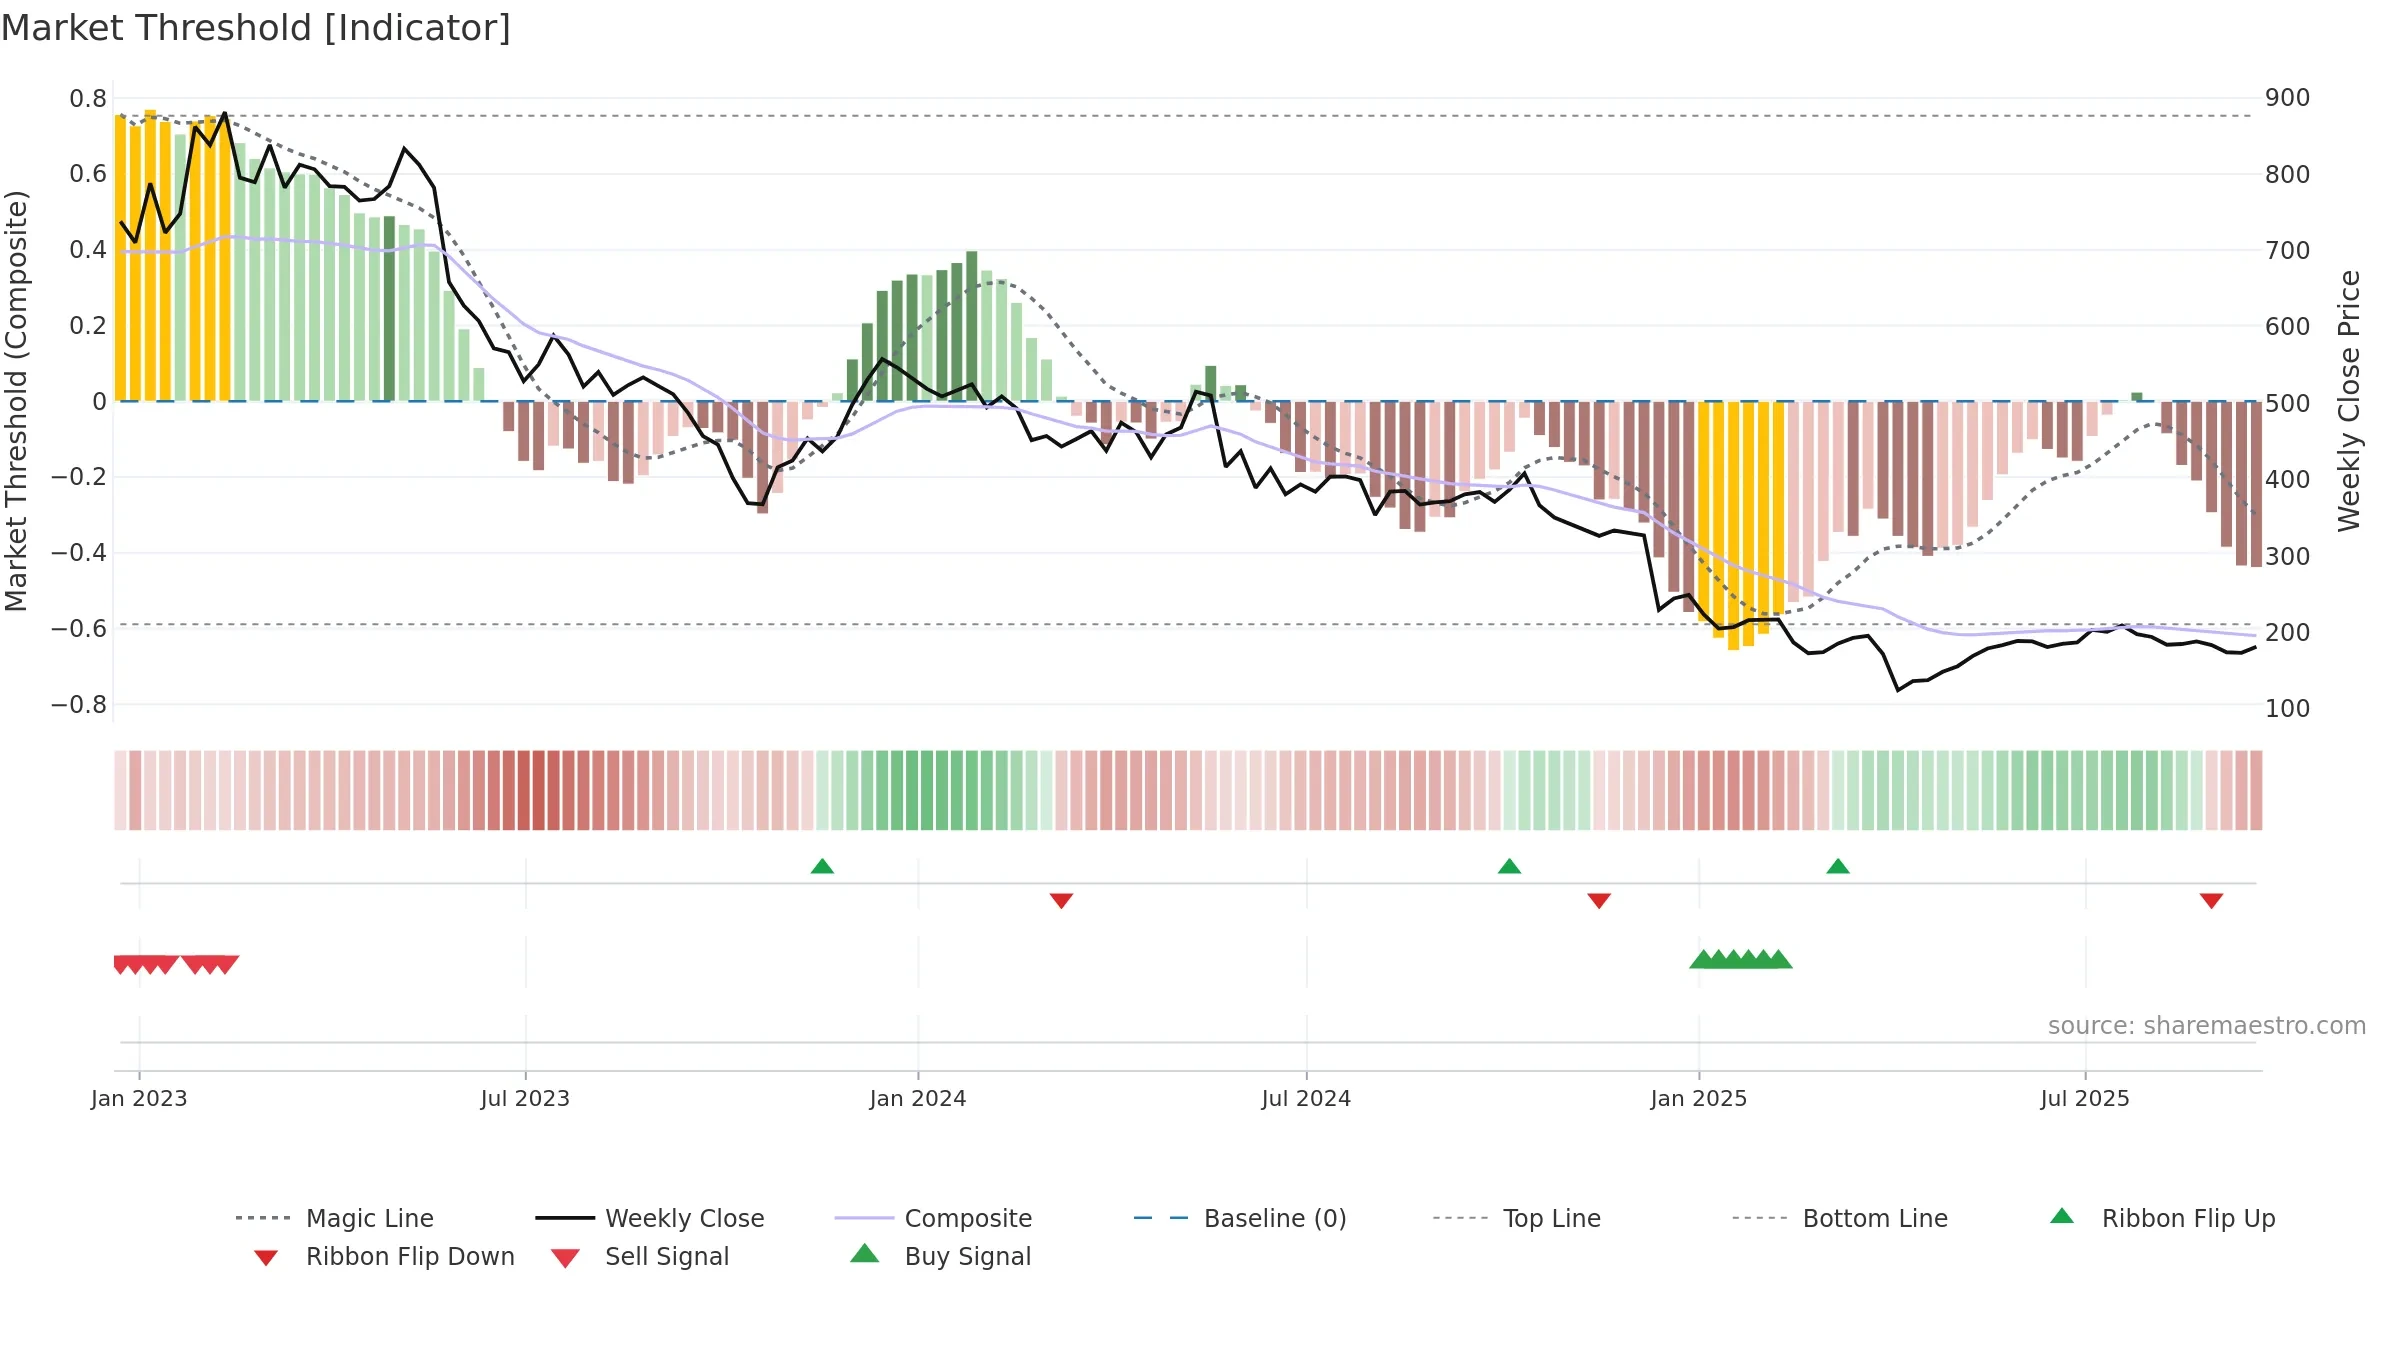Image resolution: width=2400 pixels, height=1350 pixels.
Task: Click the Jul 2025 axis label
Action: pos(2085,1098)
